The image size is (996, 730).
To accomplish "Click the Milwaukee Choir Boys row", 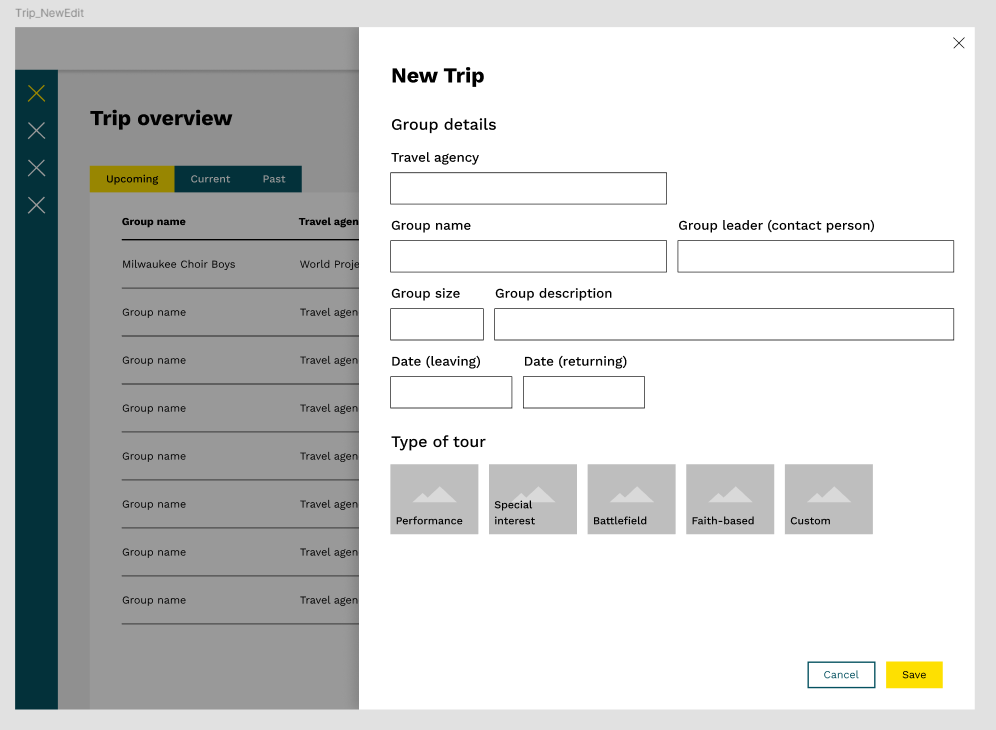I will 240,264.
